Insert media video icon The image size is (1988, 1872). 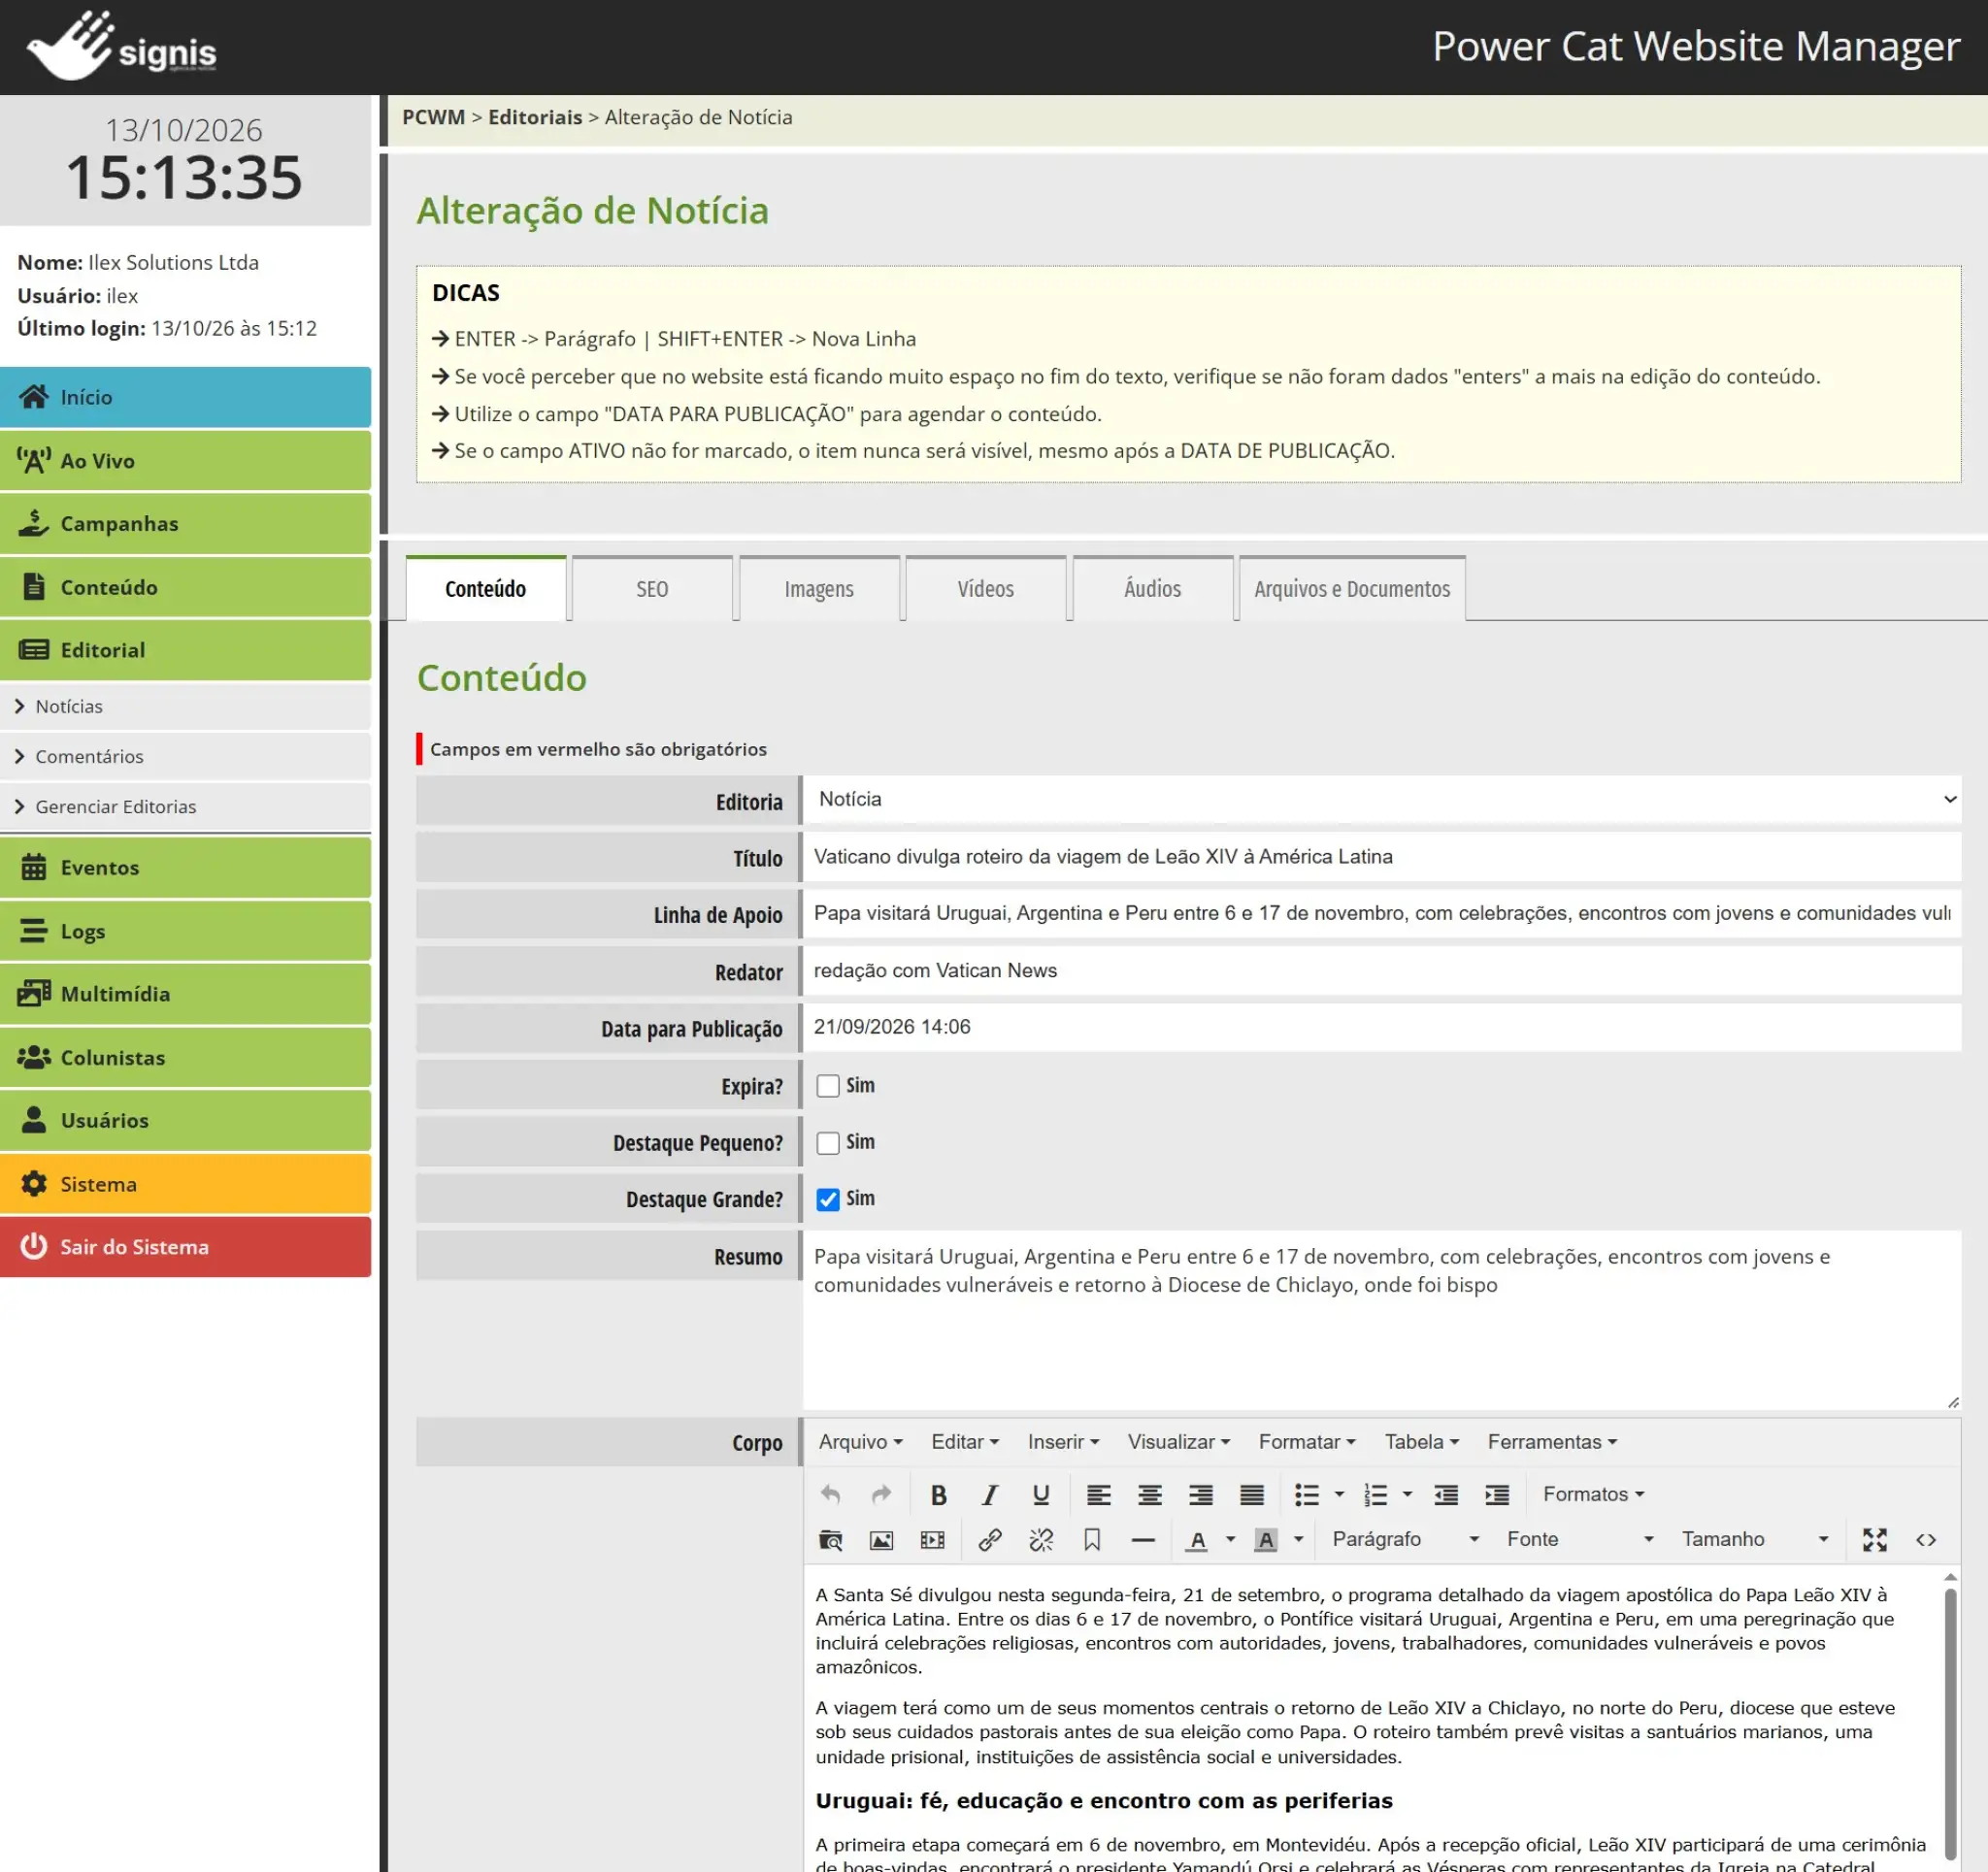(x=932, y=1540)
